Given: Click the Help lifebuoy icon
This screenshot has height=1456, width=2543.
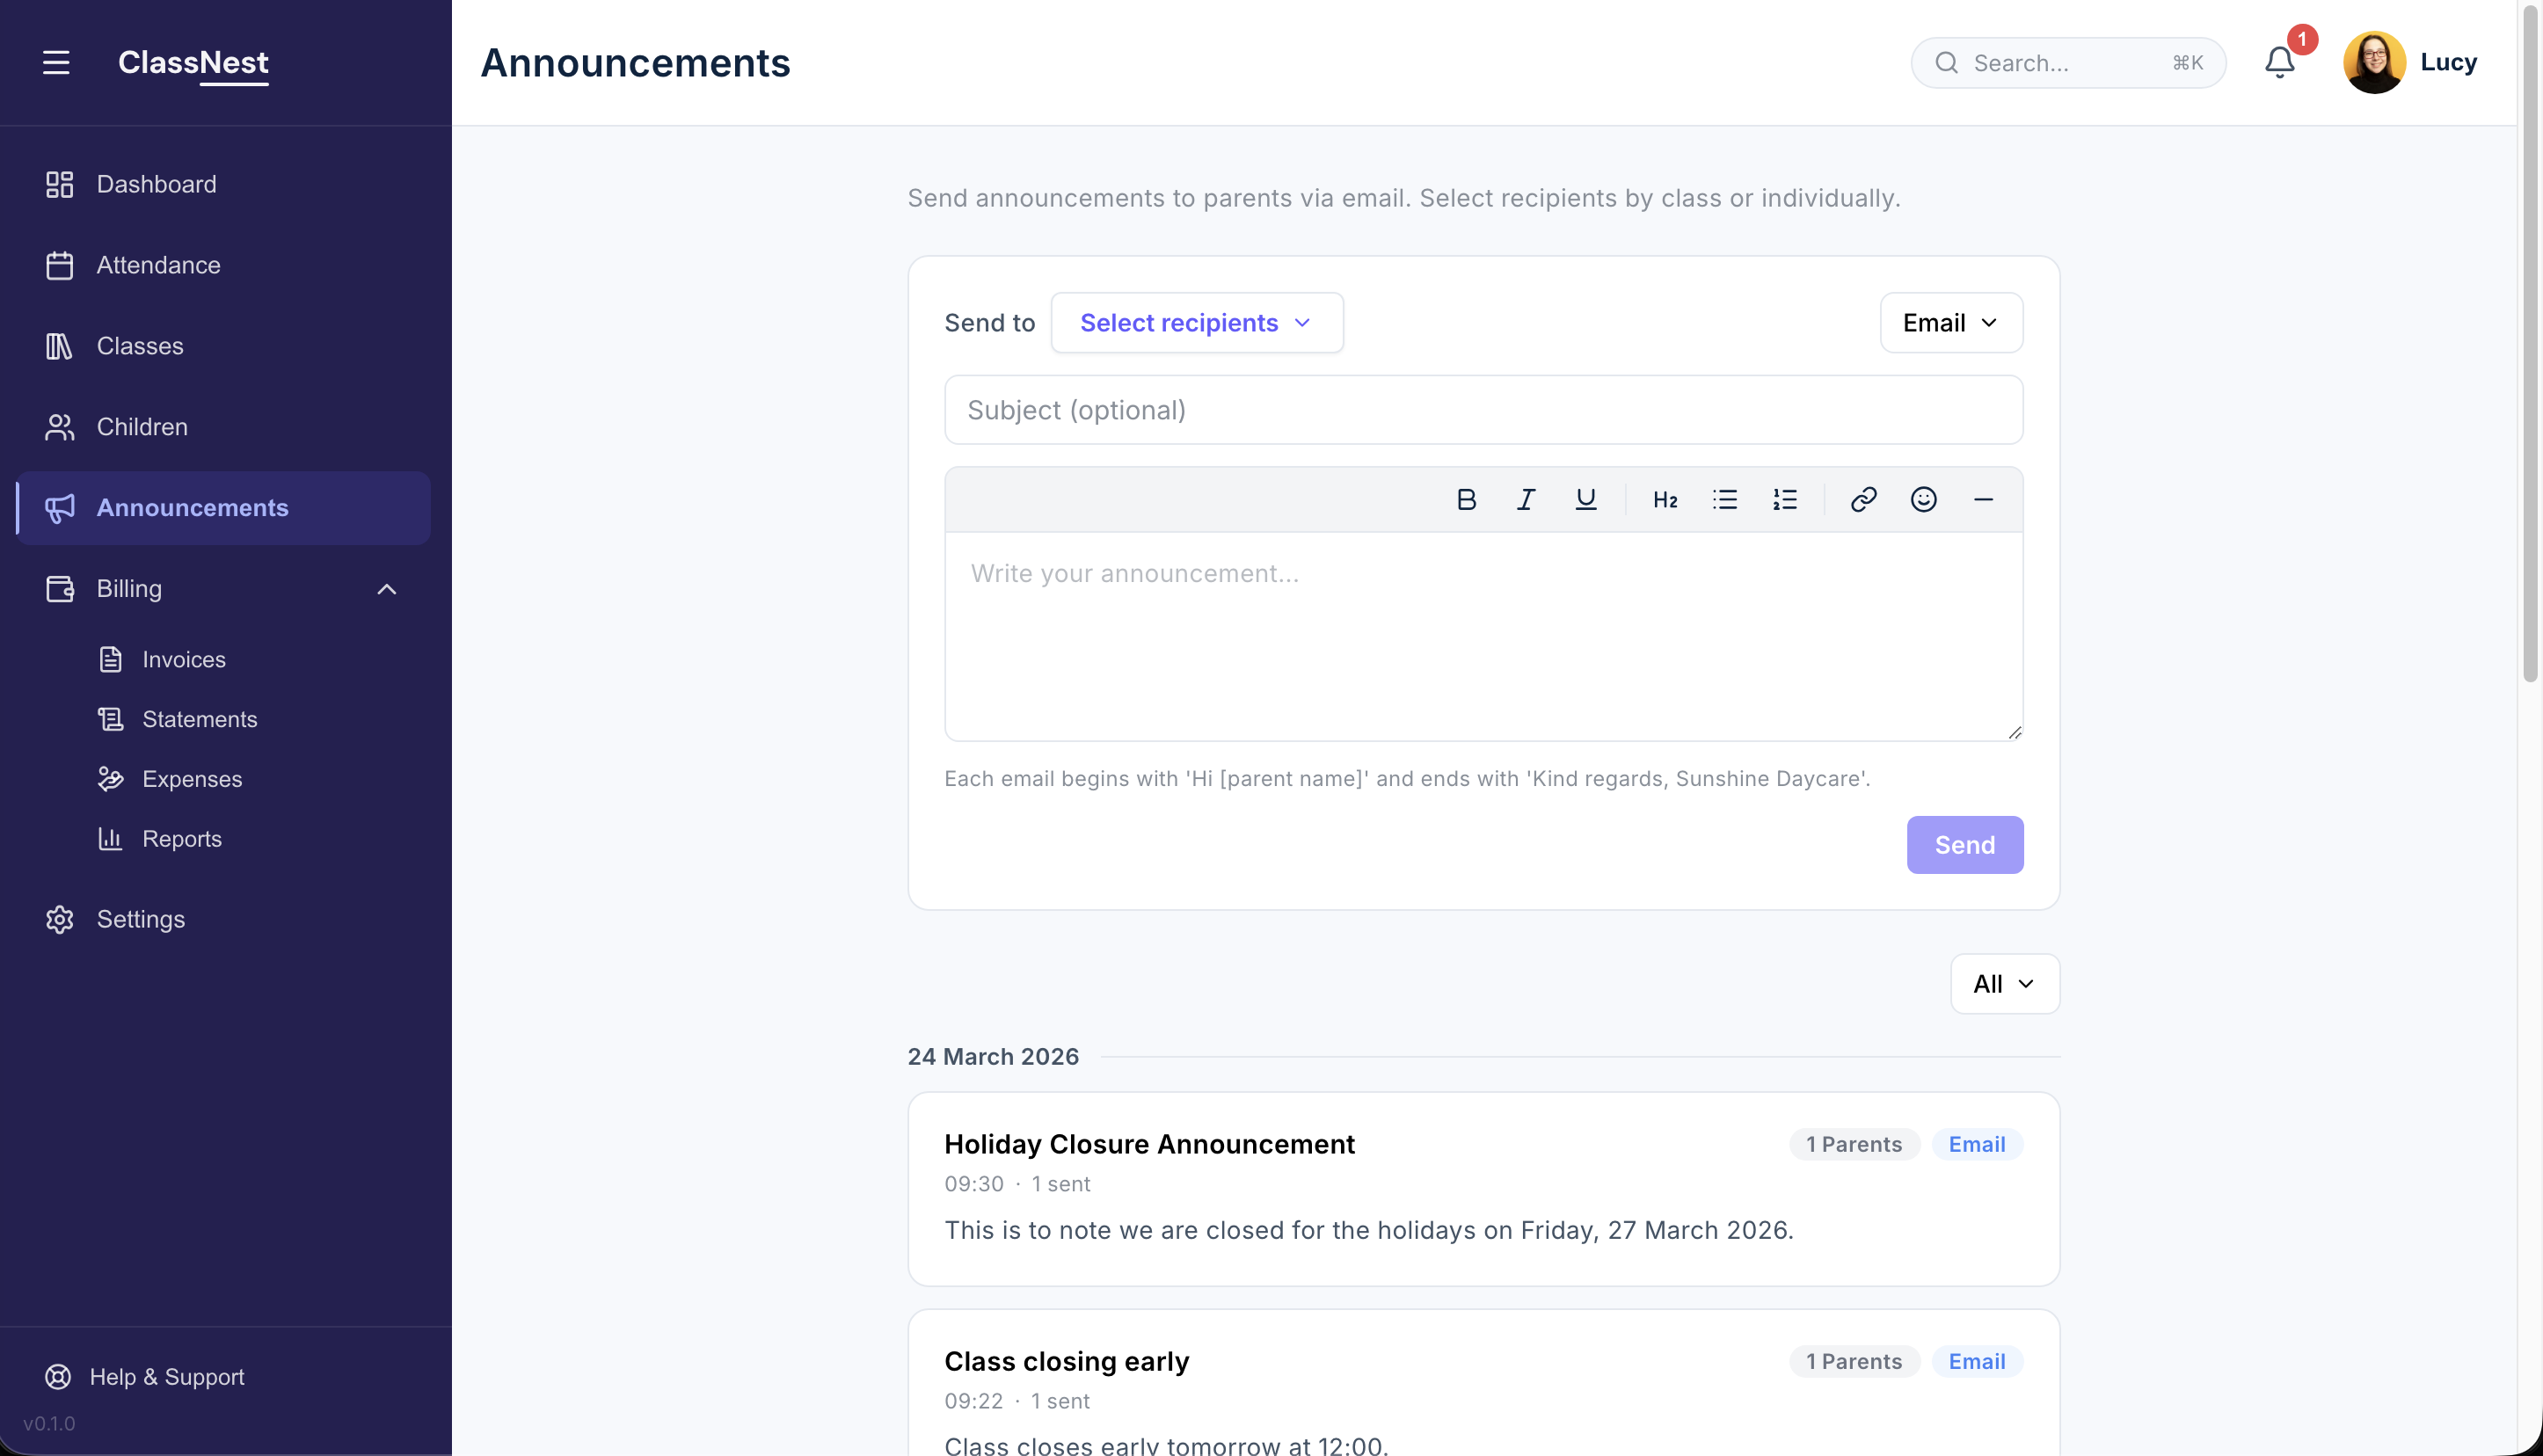Looking at the screenshot, I should click(58, 1377).
